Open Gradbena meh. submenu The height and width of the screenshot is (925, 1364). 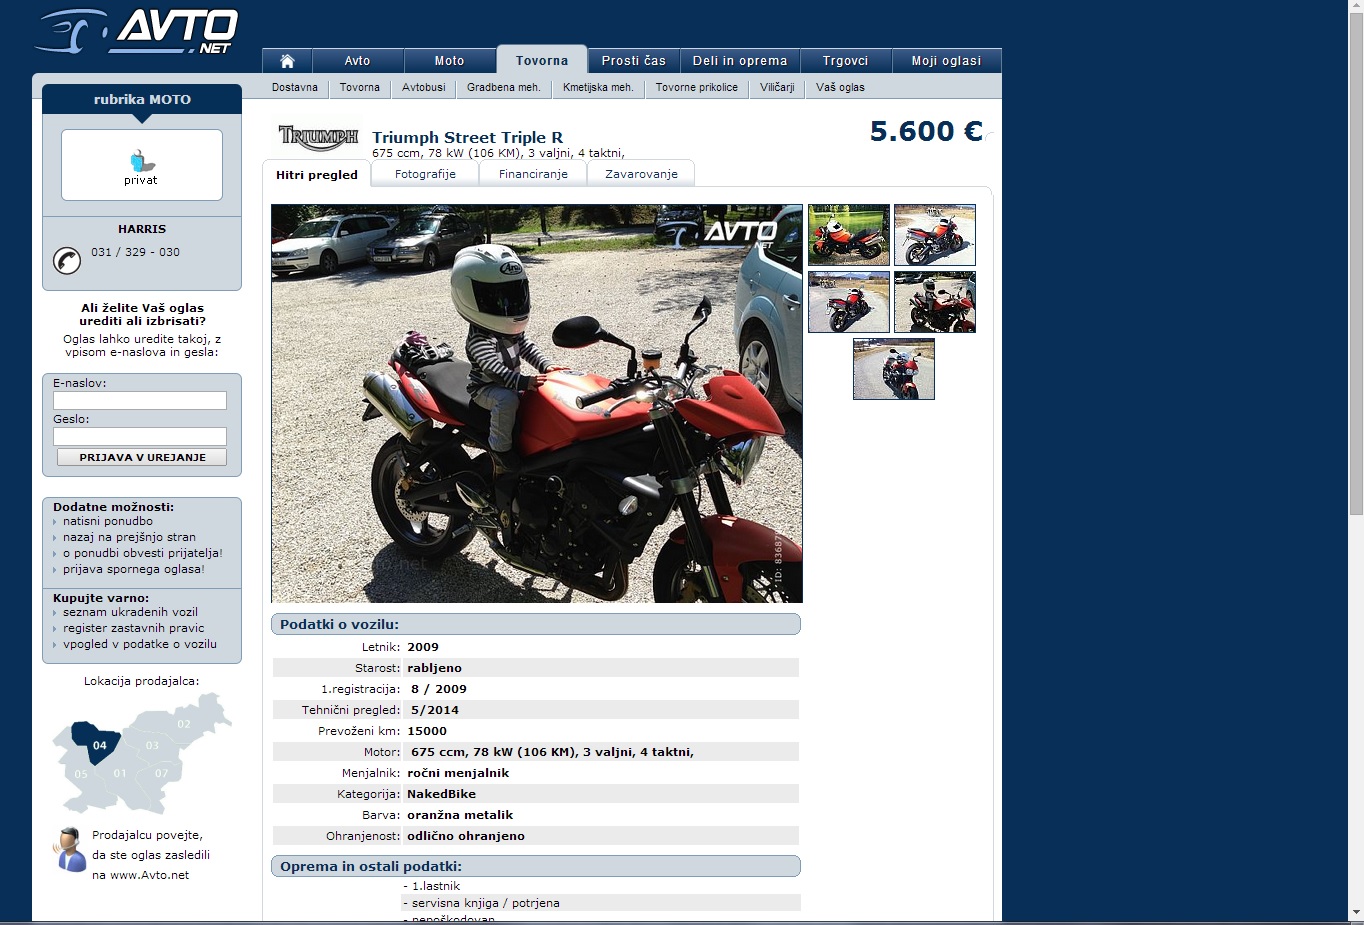[504, 87]
